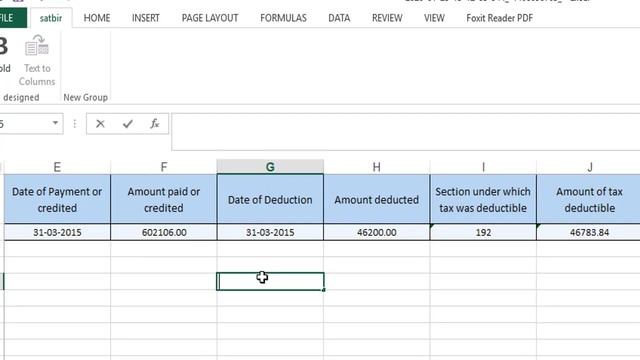
Task: Click inside the formula bar input
Action: (x=406, y=132)
